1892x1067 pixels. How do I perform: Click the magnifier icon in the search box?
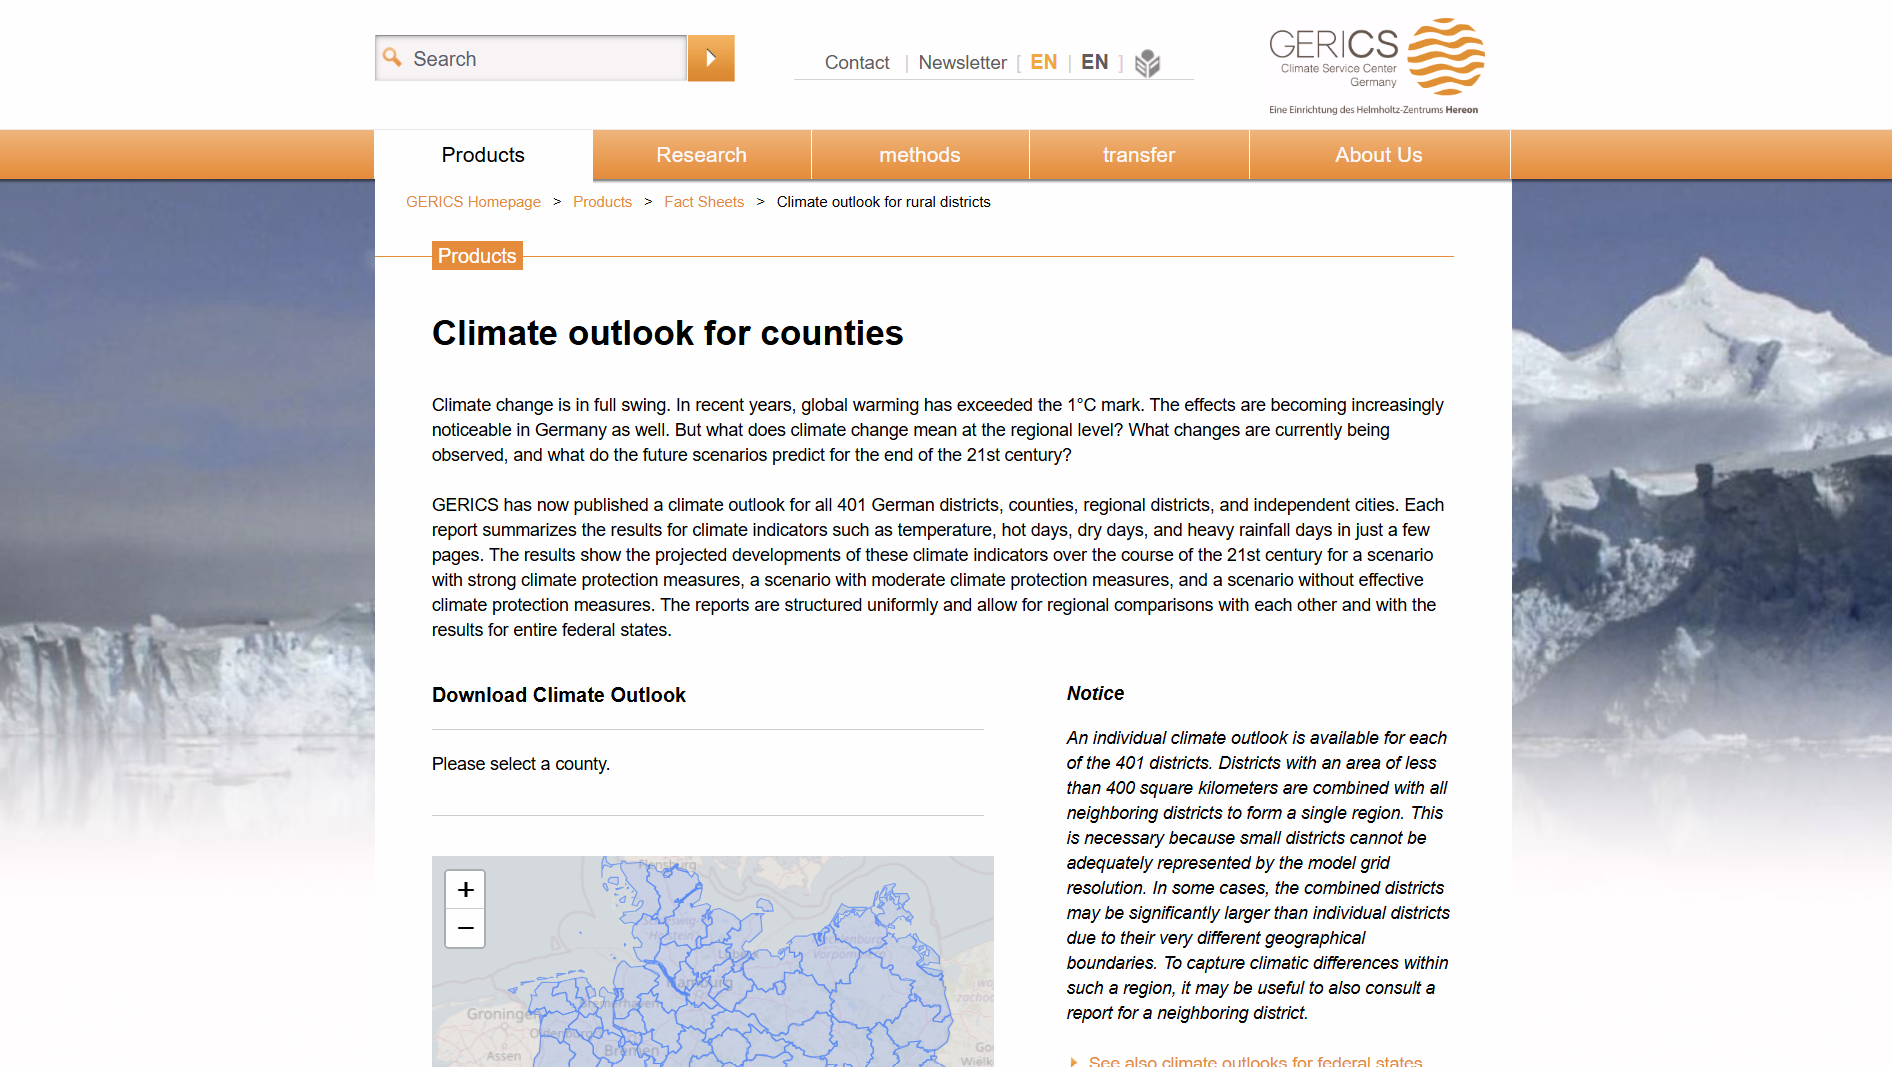click(x=394, y=58)
